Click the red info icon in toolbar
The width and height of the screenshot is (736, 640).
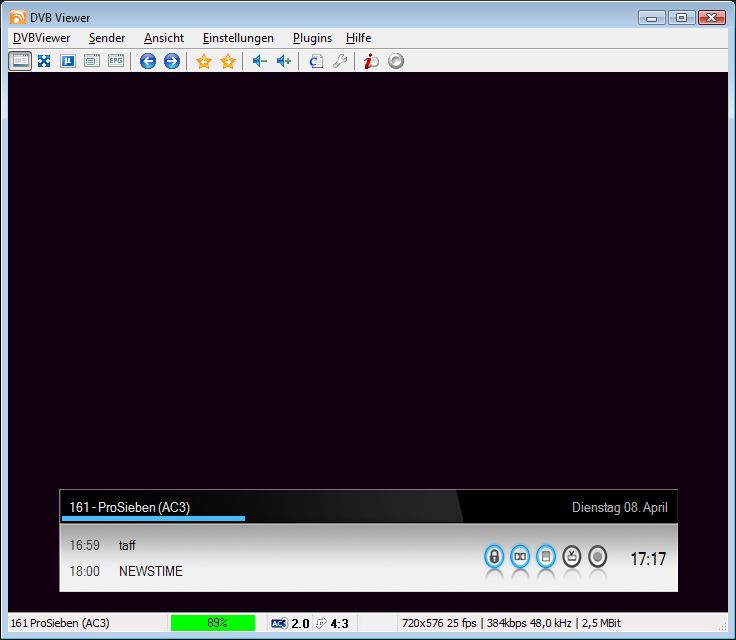tap(371, 61)
